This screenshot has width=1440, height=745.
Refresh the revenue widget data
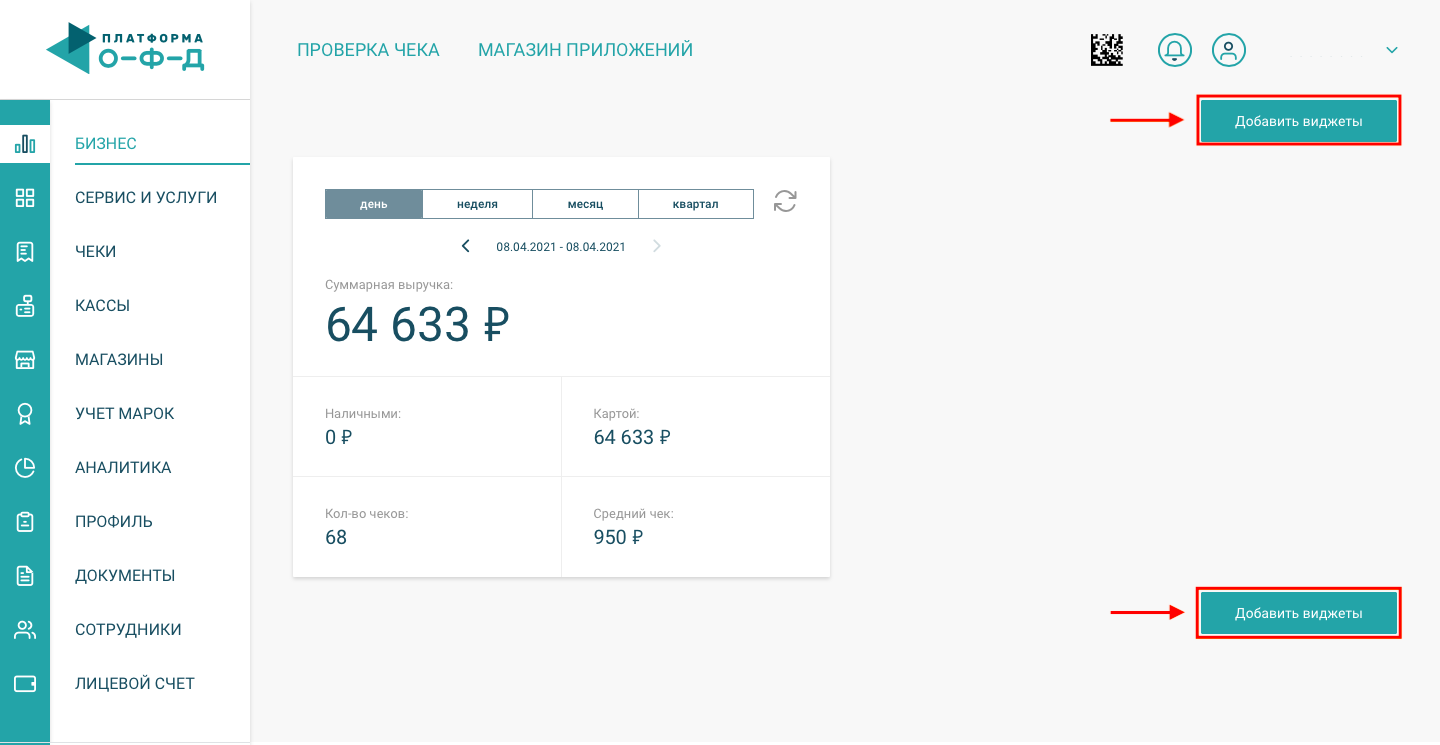point(785,202)
